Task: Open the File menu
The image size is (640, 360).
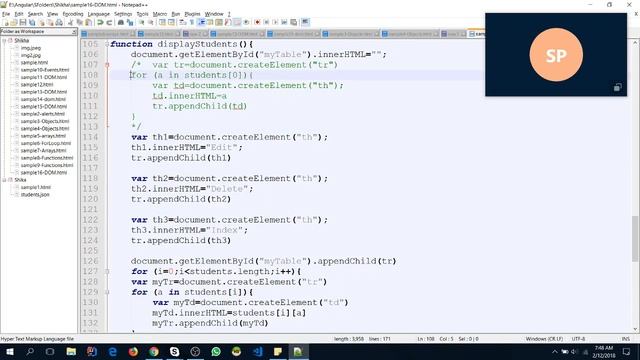Action: (6, 14)
